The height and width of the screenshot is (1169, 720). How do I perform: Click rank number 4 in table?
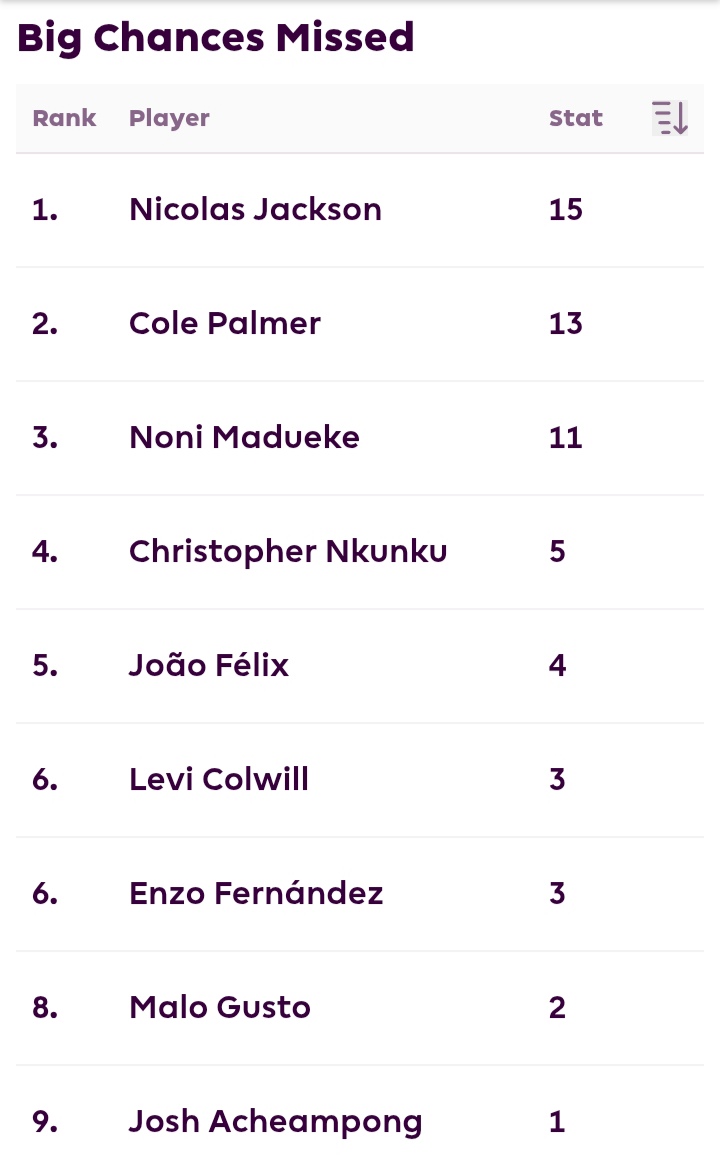click(45, 552)
